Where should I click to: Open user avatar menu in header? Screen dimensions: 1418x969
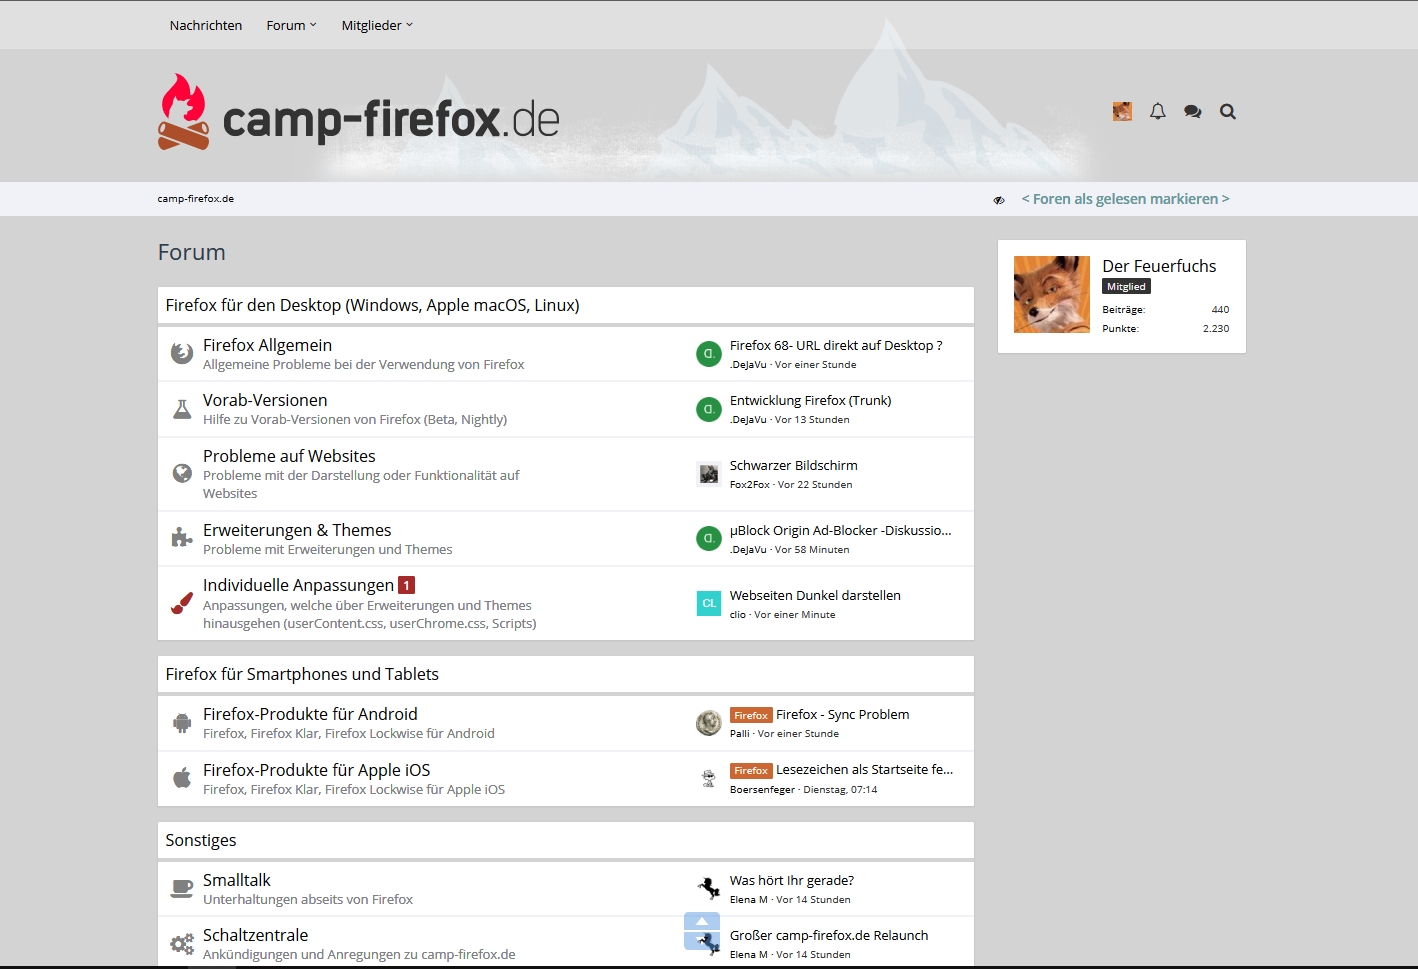coord(1122,112)
